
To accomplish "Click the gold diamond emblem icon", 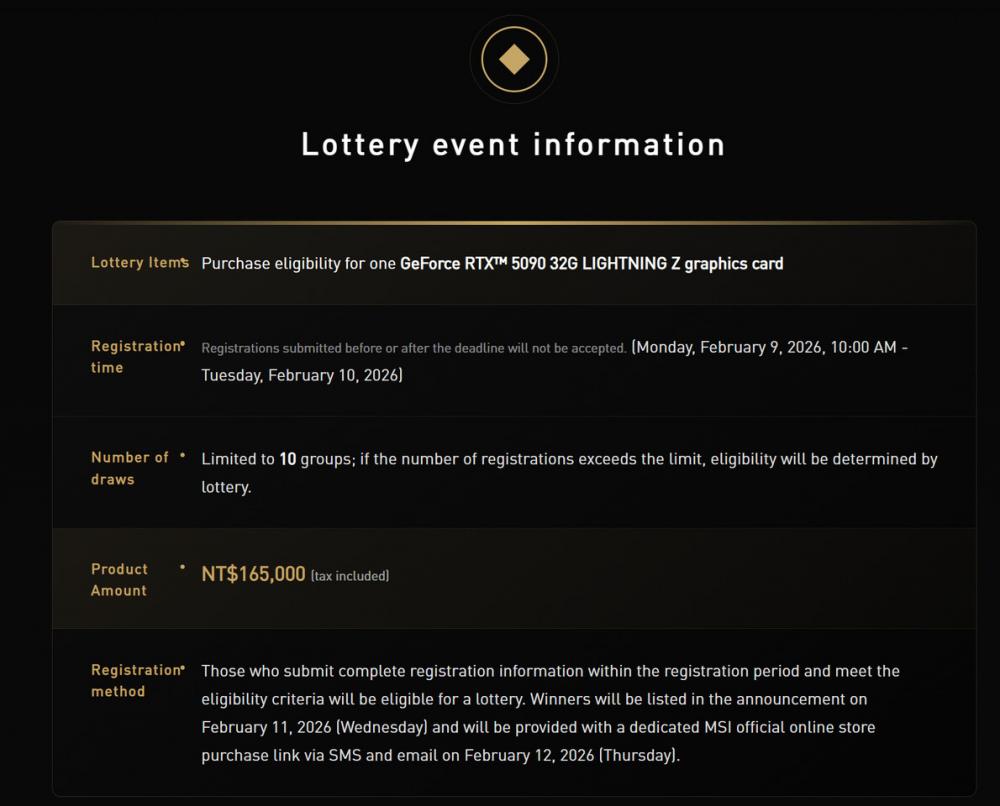I will [x=514, y=60].
